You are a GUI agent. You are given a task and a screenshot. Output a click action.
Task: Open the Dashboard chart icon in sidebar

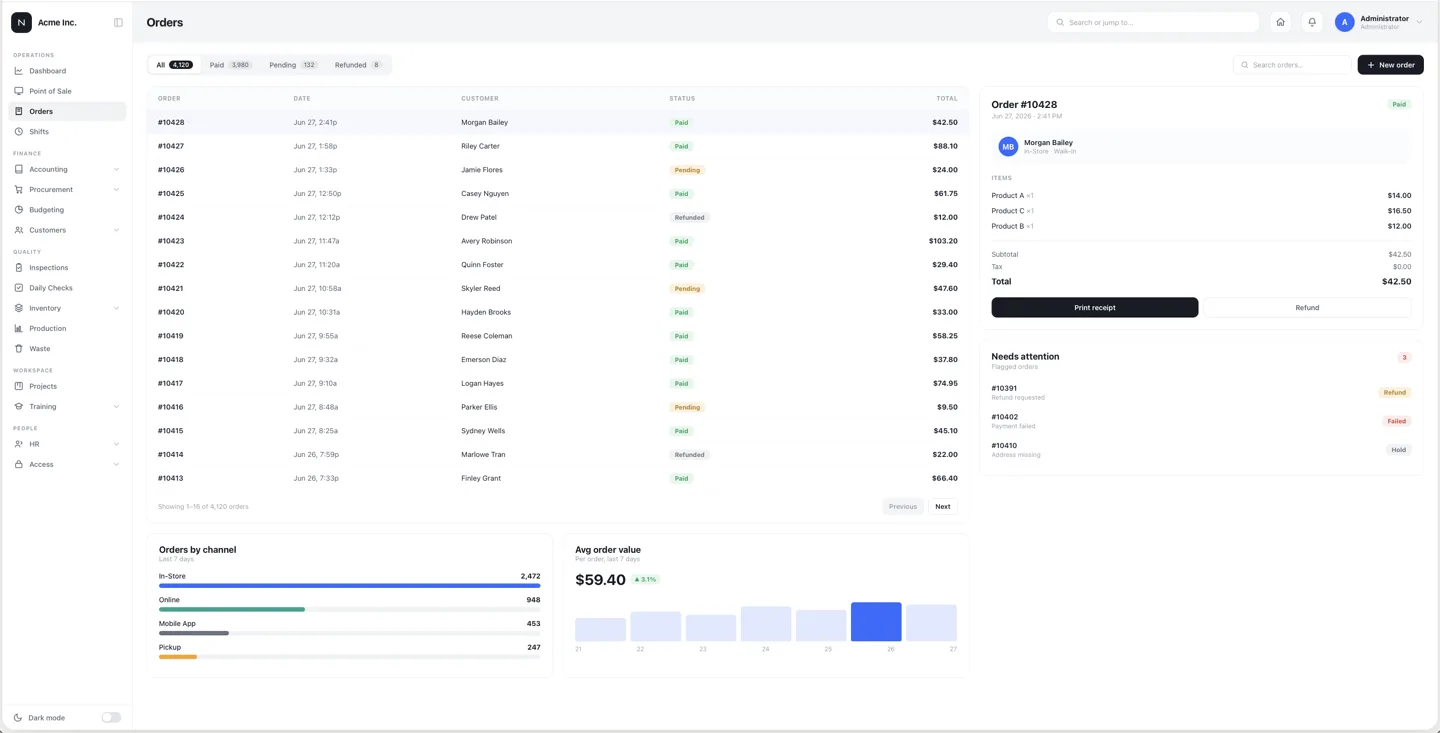click(x=18, y=71)
